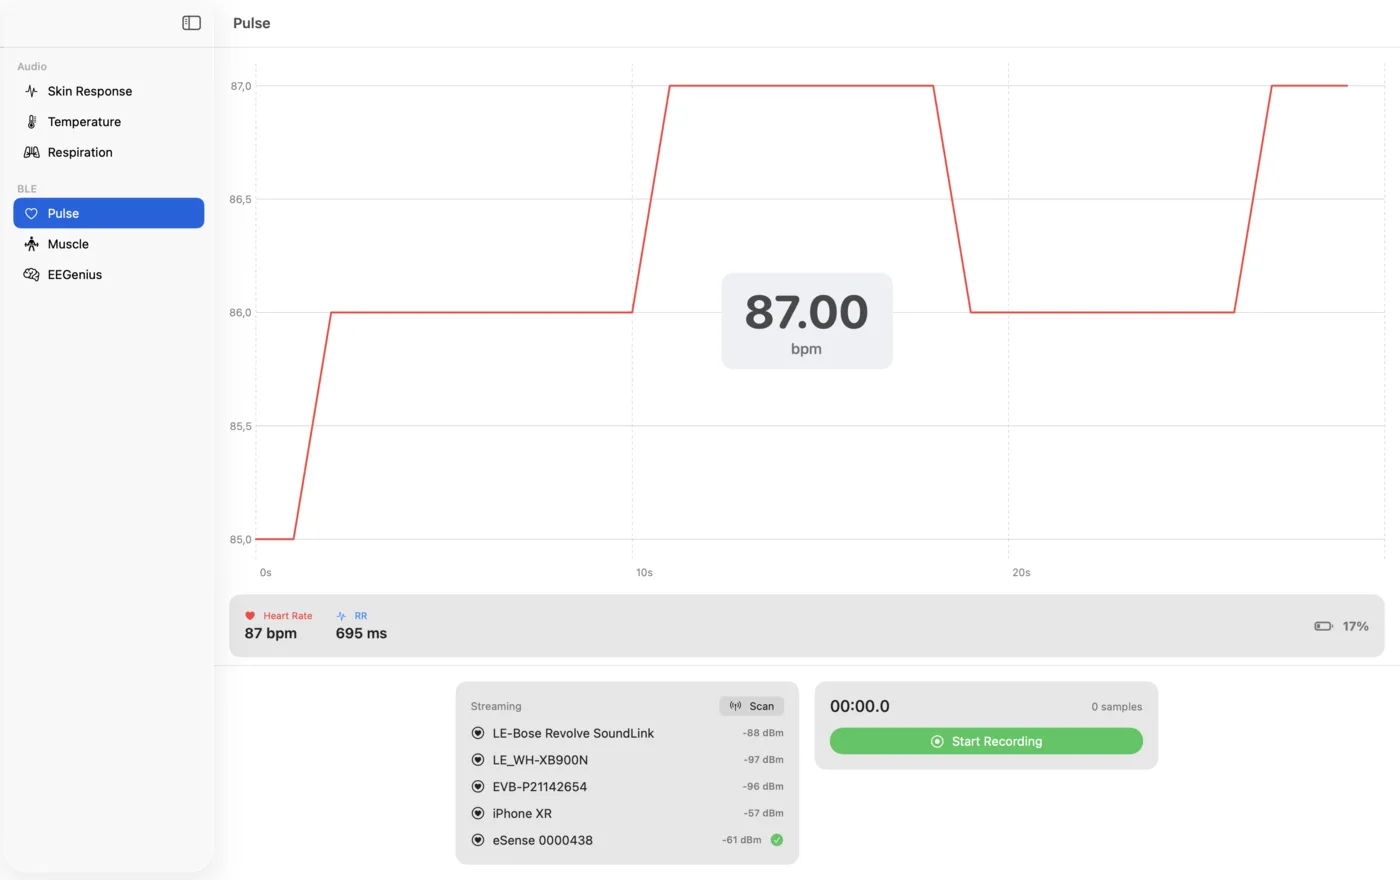
Task: Click the 00:00.0 recording timer
Action: click(860, 706)
